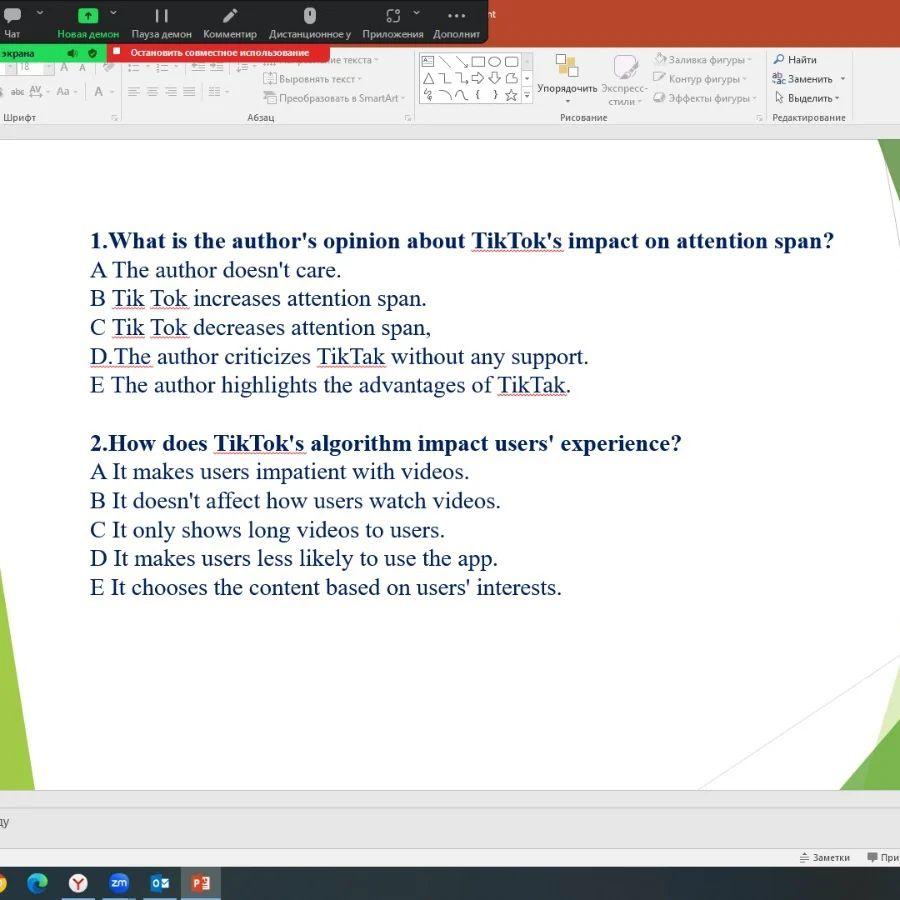Click the green security shield icon
Image resolution: width=900 pixels, height=900 pixels.
(x=92, y=53)
